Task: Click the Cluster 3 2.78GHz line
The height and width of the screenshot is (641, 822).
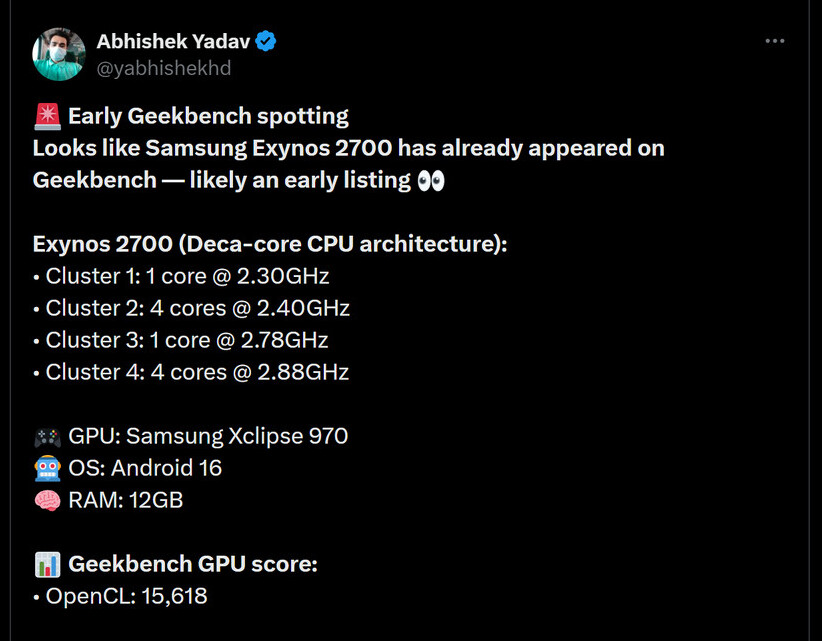Action: click(x=187, y=340)
